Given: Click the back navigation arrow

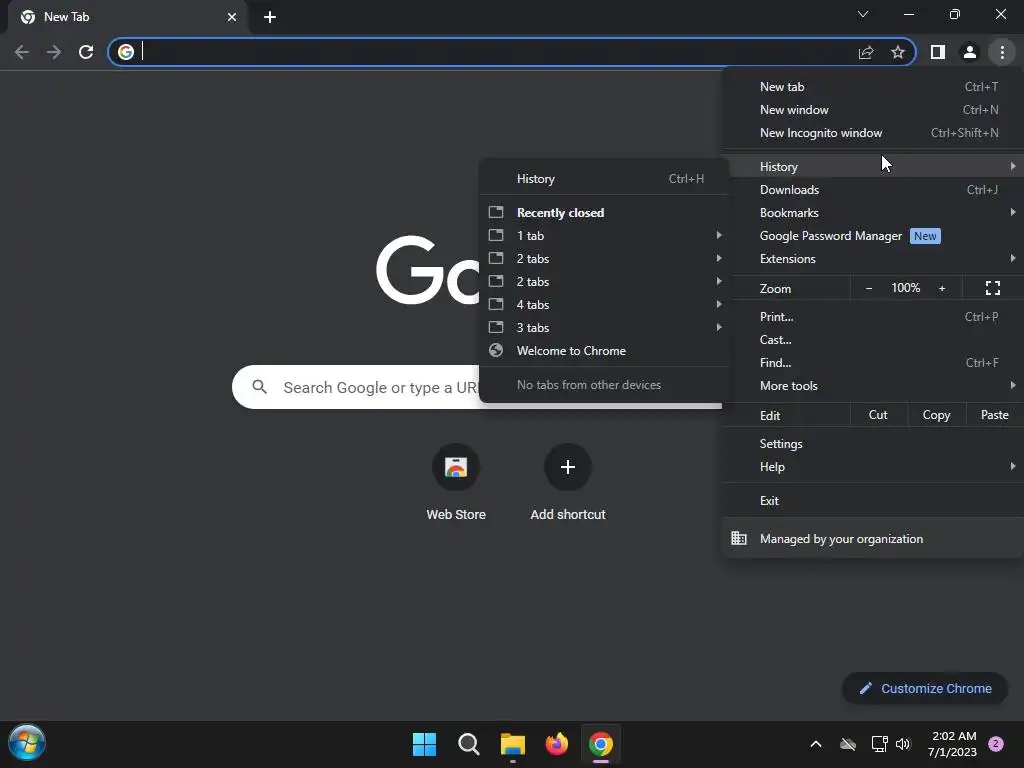Looking at the screenshot, I should [x=22, y=52].
